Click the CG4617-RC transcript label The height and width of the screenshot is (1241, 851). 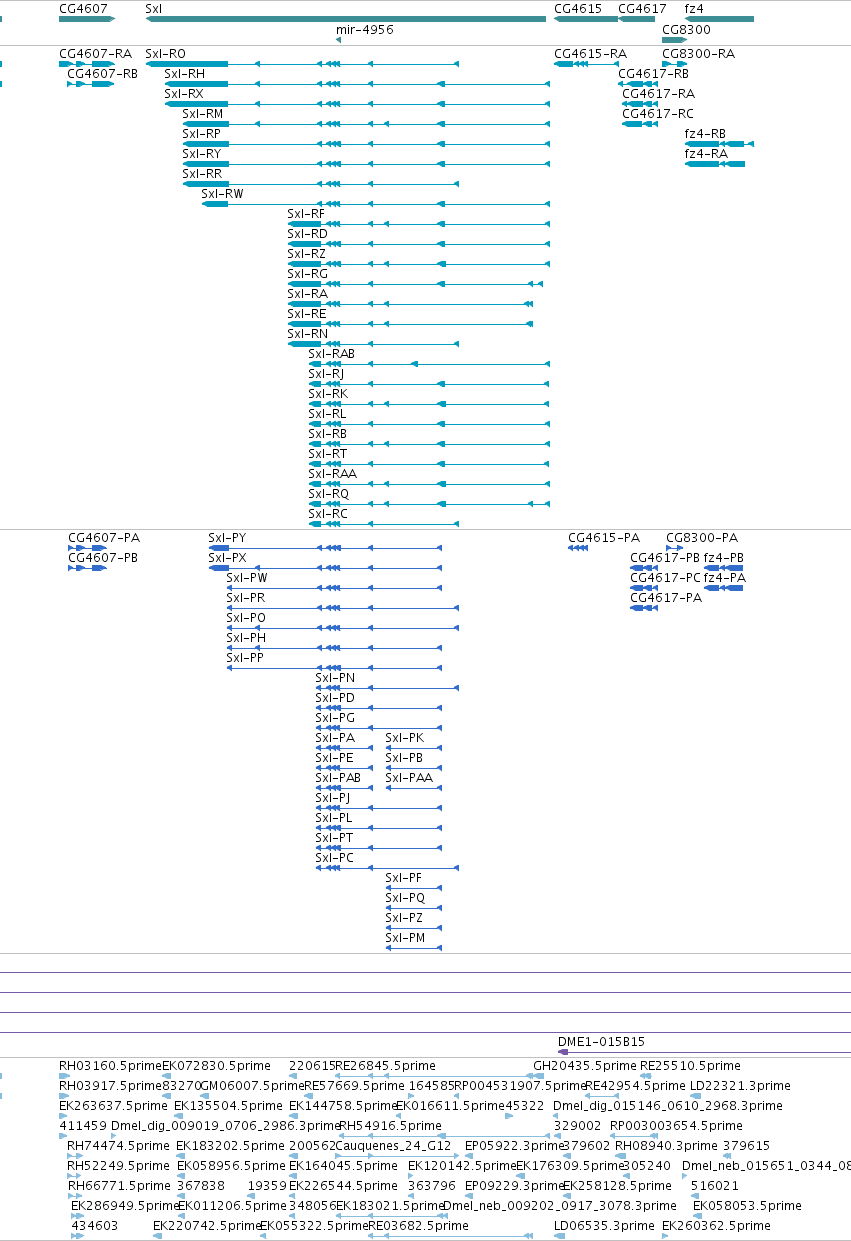[658, 113]
